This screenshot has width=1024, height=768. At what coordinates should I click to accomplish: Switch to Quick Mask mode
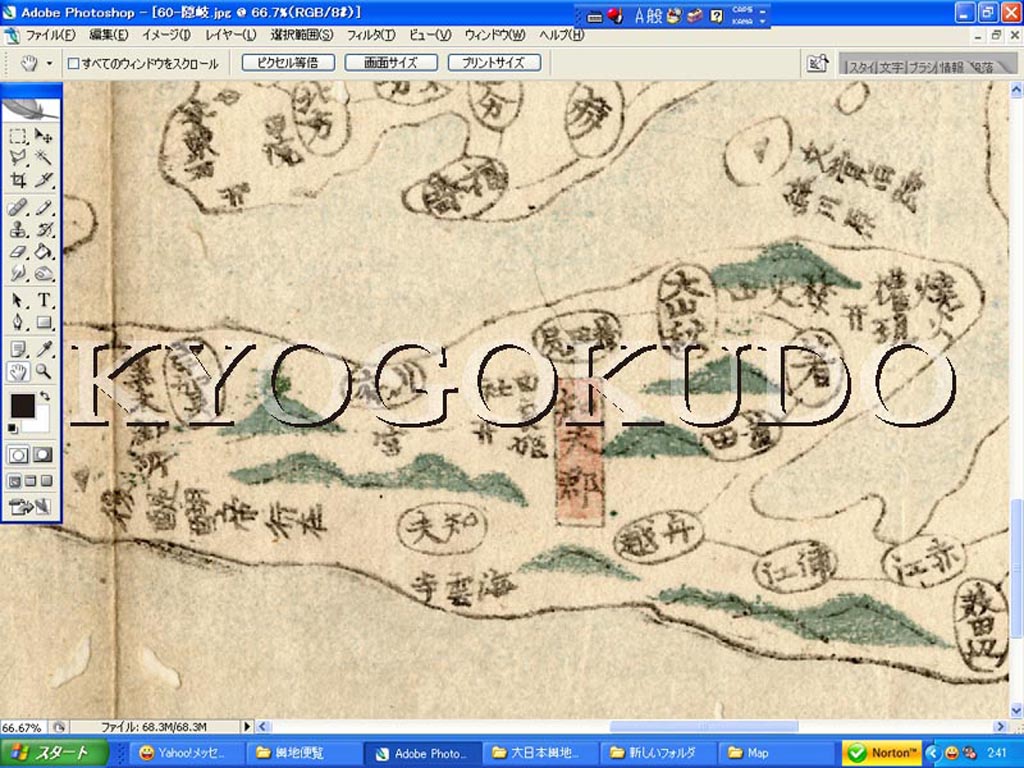click(x=43, y=455)
